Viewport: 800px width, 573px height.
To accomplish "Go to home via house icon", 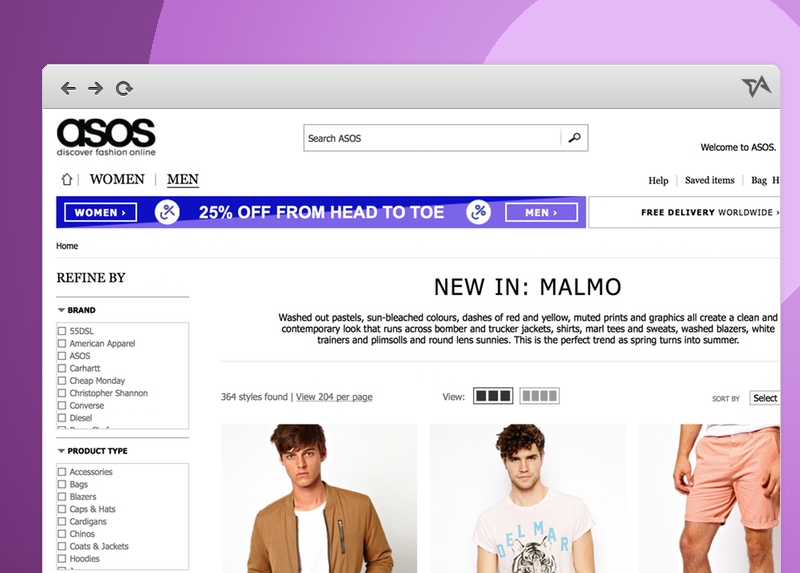I will [67, 179].
